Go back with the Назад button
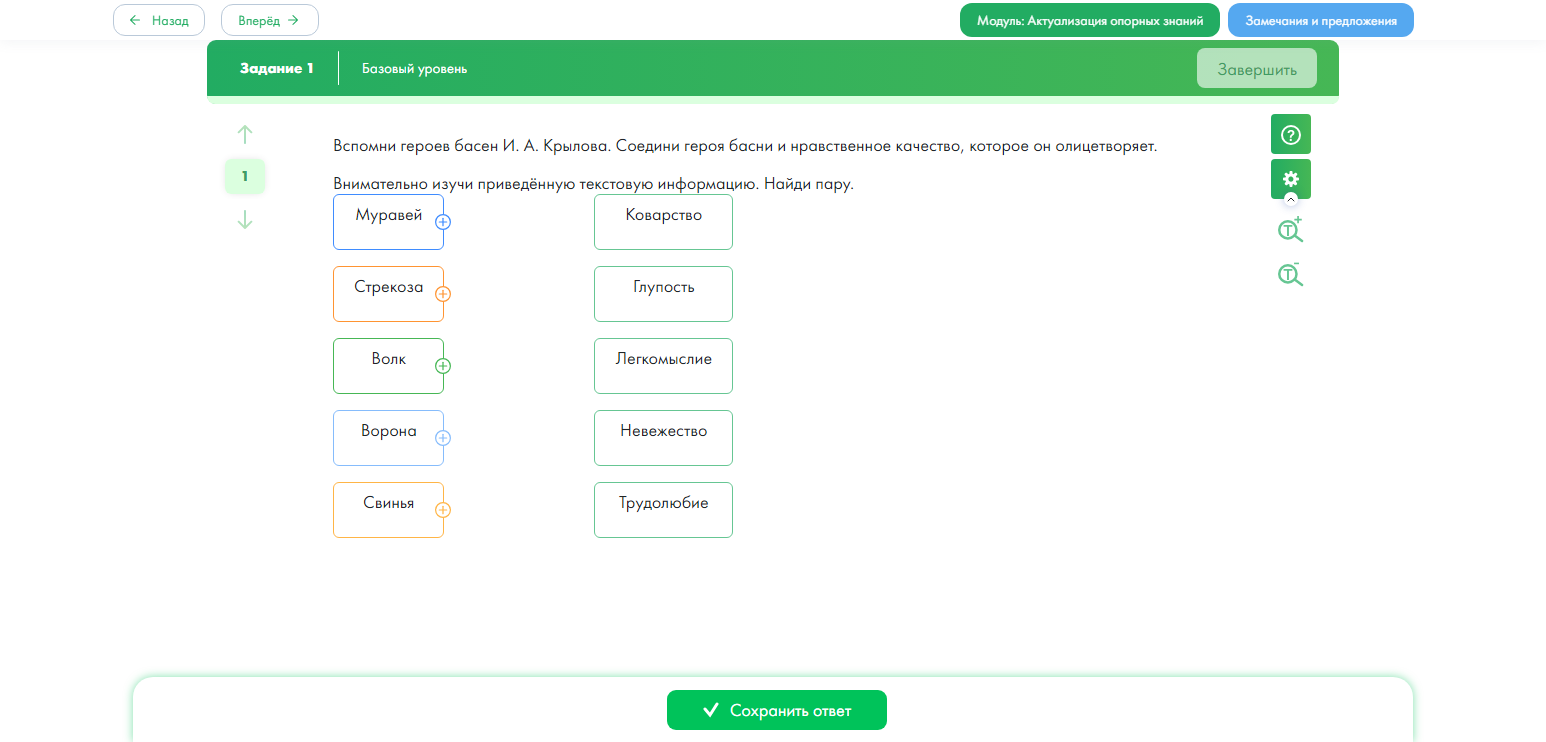 click(159, 20)
